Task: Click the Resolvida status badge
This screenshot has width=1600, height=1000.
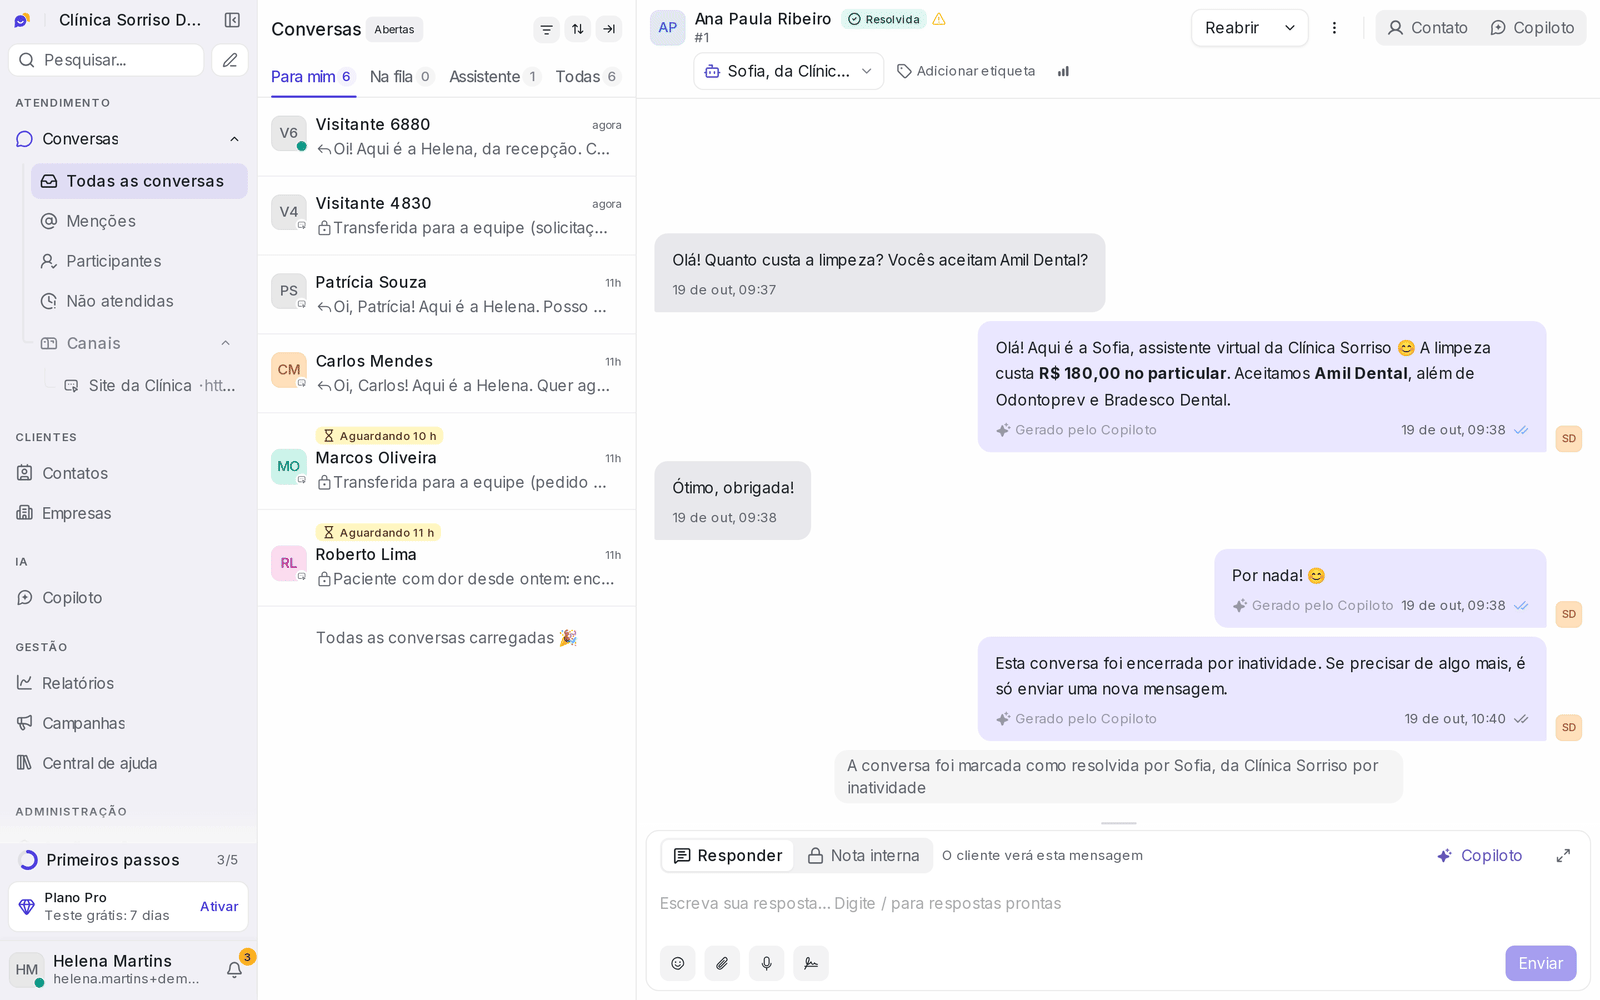Action: [884, 19]
